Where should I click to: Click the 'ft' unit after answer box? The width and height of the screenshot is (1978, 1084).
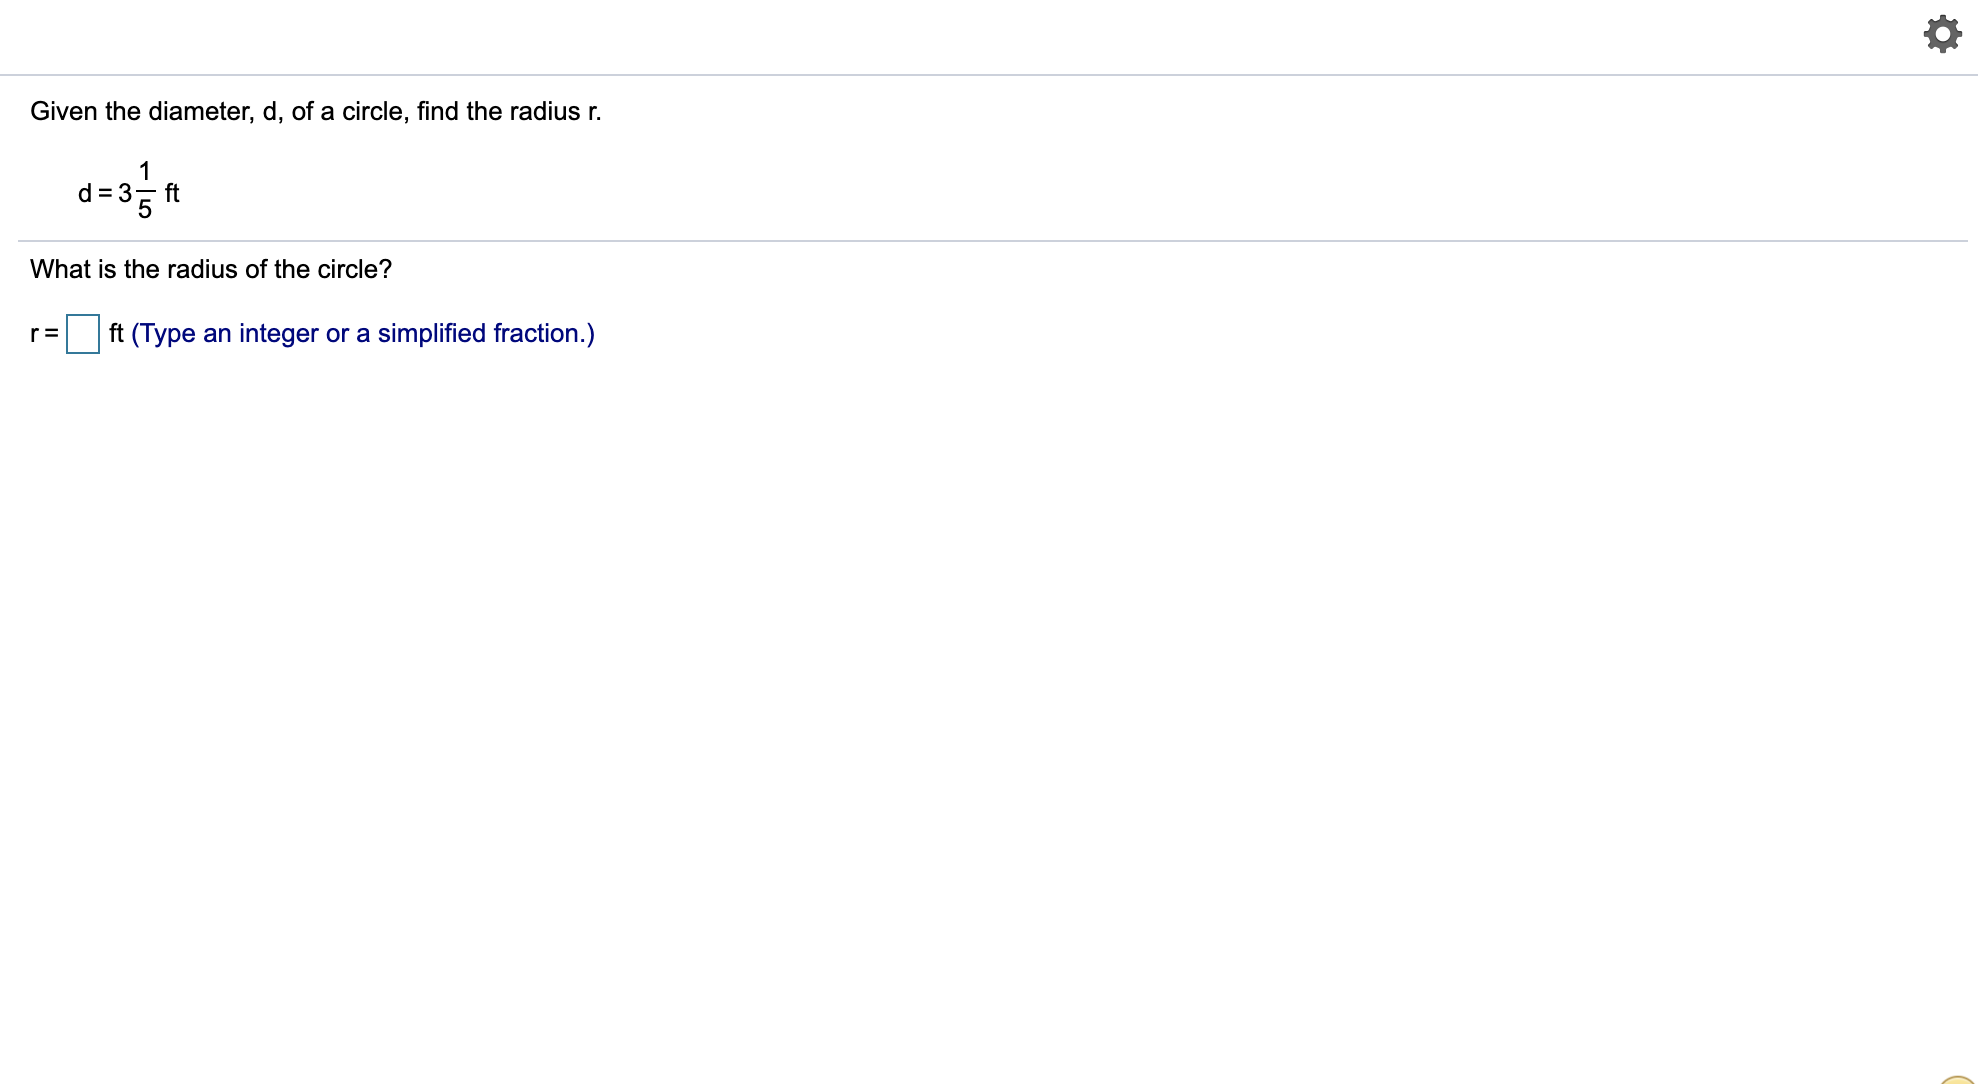[x=116, y=333]
